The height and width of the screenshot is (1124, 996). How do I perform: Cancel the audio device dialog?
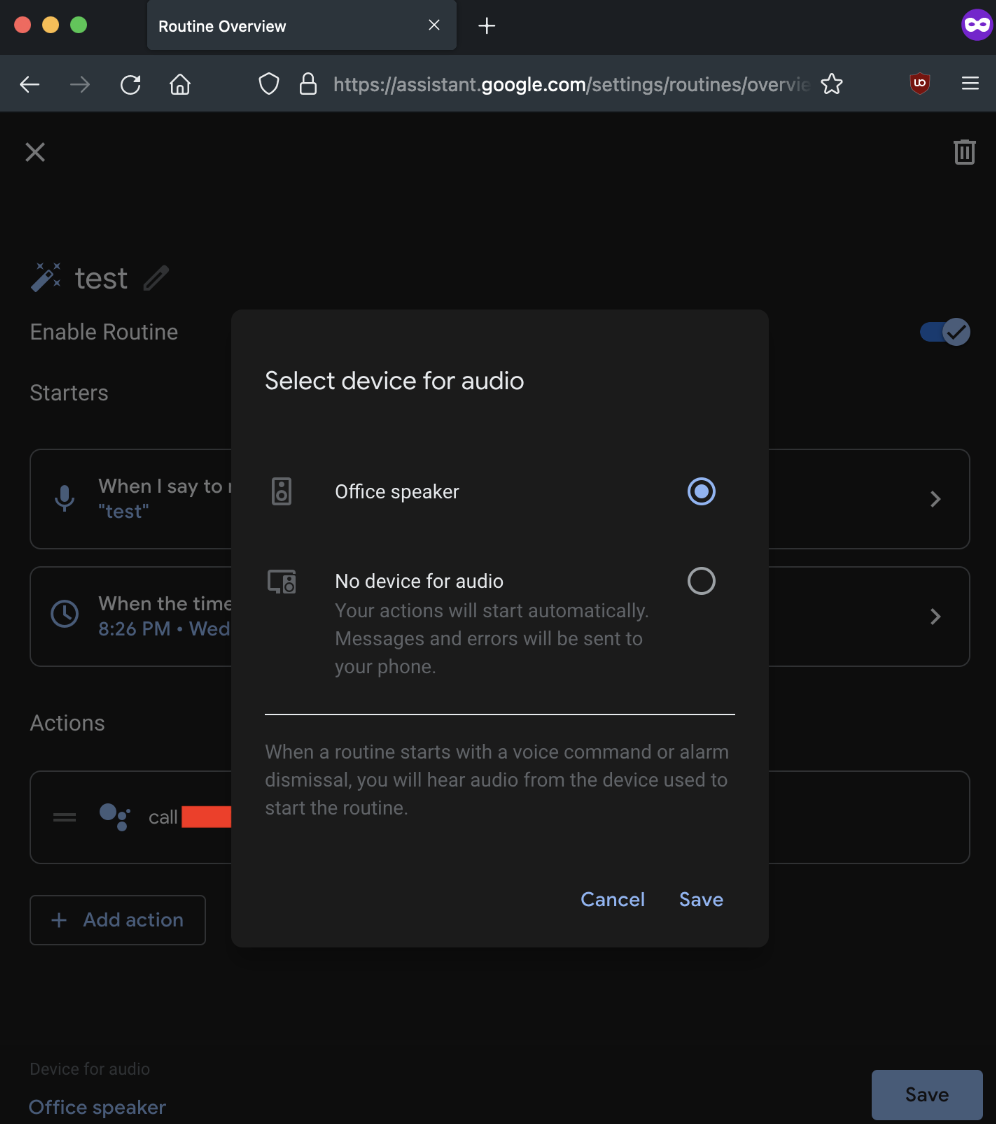612,899
